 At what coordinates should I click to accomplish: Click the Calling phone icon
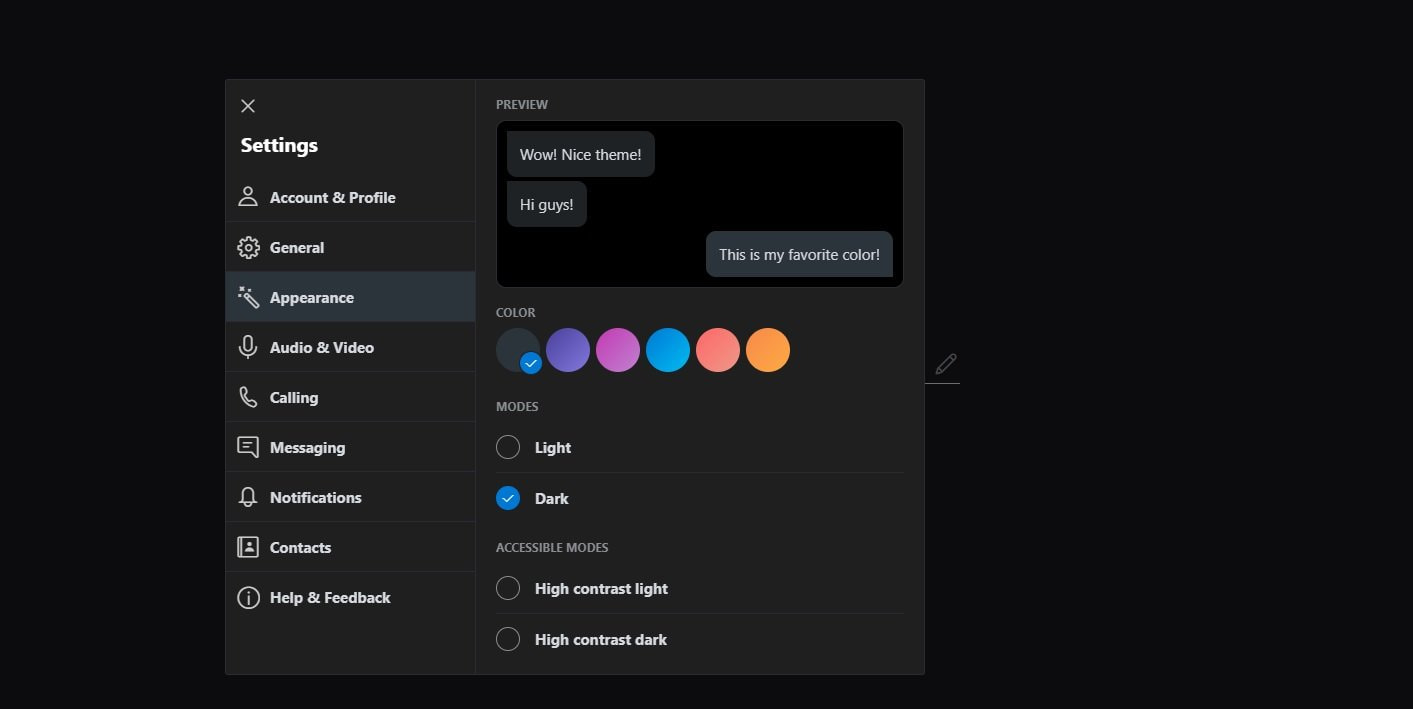pos(248,397)
